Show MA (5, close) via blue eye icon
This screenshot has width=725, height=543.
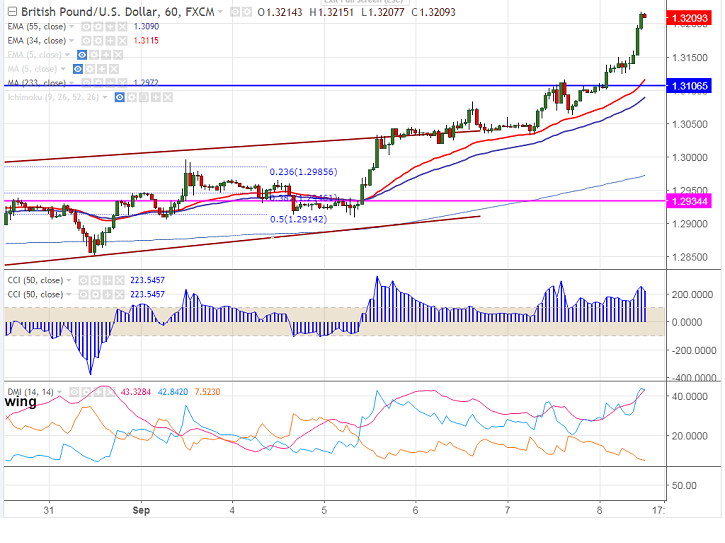tap(78, 69)
